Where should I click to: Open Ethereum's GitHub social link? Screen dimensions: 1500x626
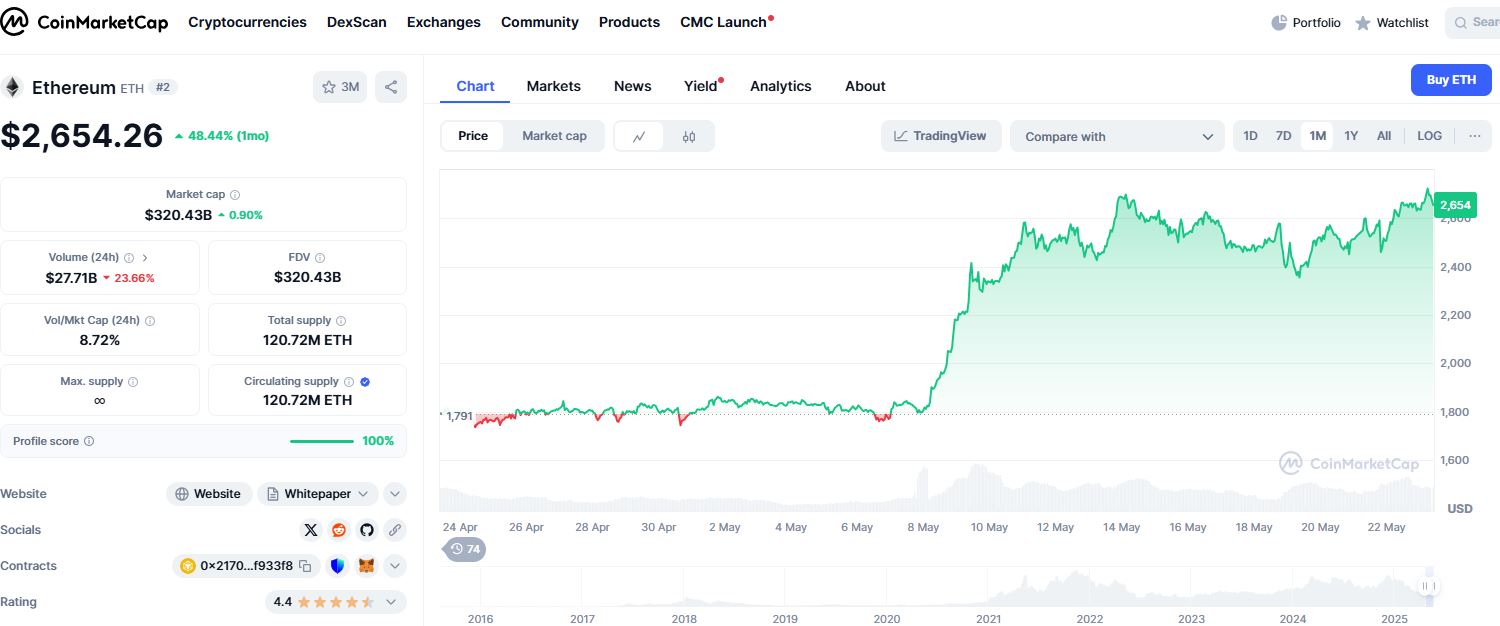point(367,530)
